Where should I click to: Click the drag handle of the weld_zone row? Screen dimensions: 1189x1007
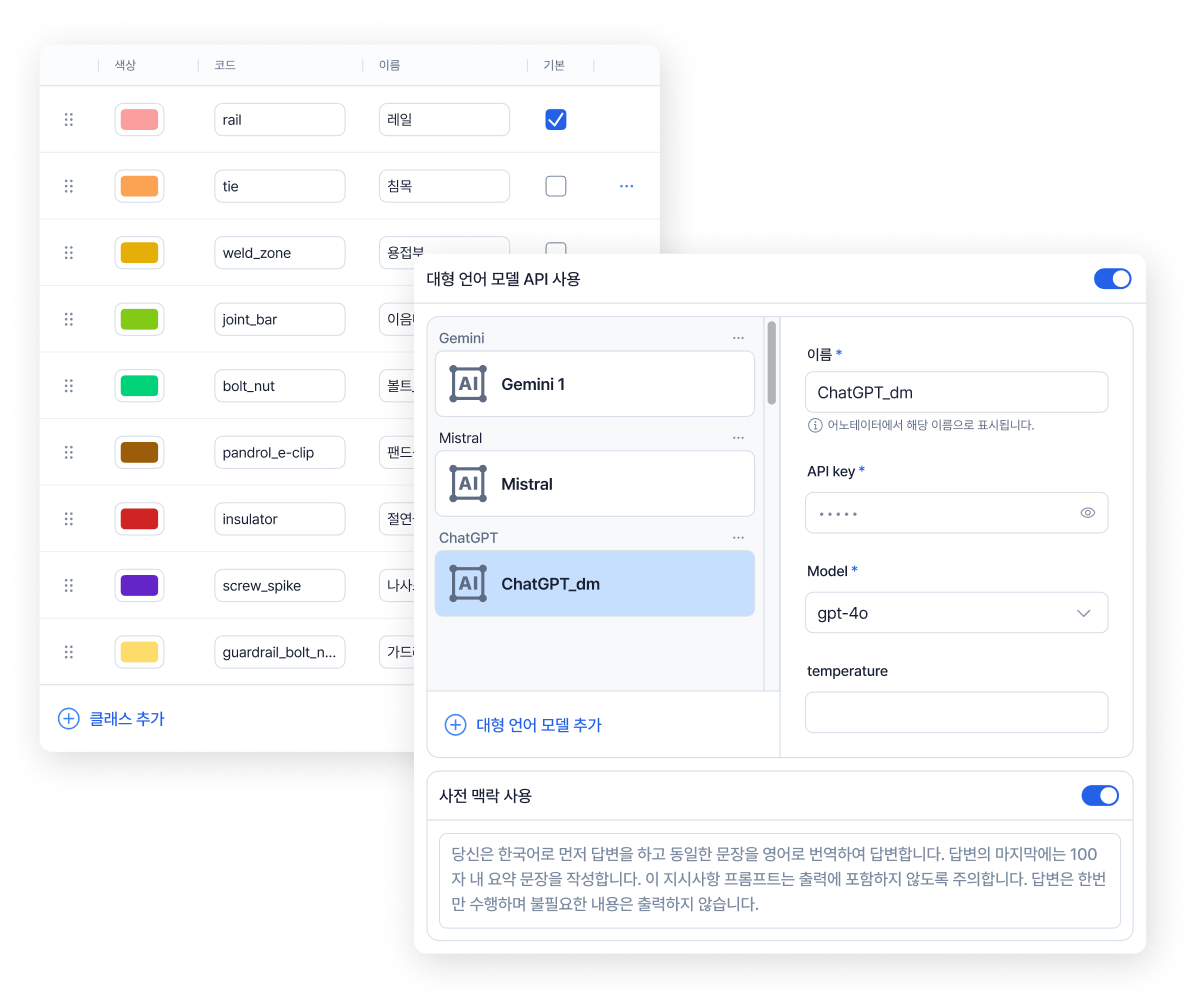click(69, 253)
